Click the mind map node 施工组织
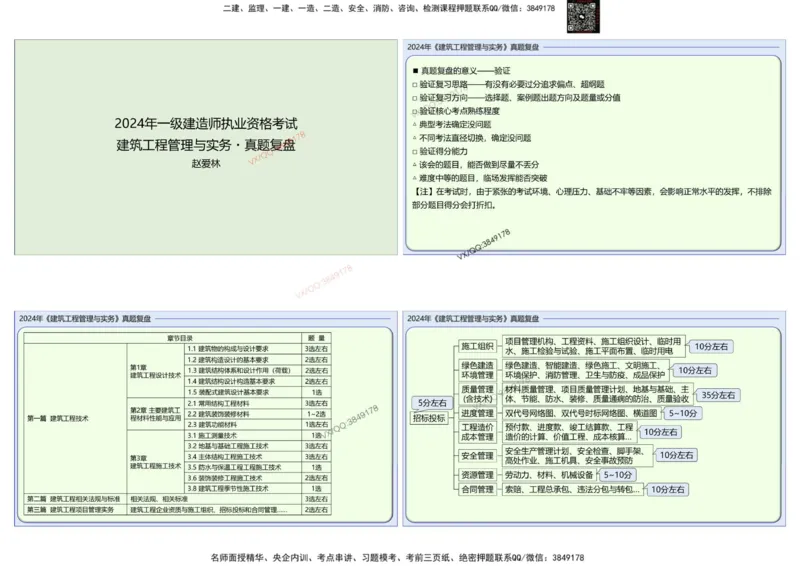Viewport: 800px width, 566px height. click(x=477, y=346)
